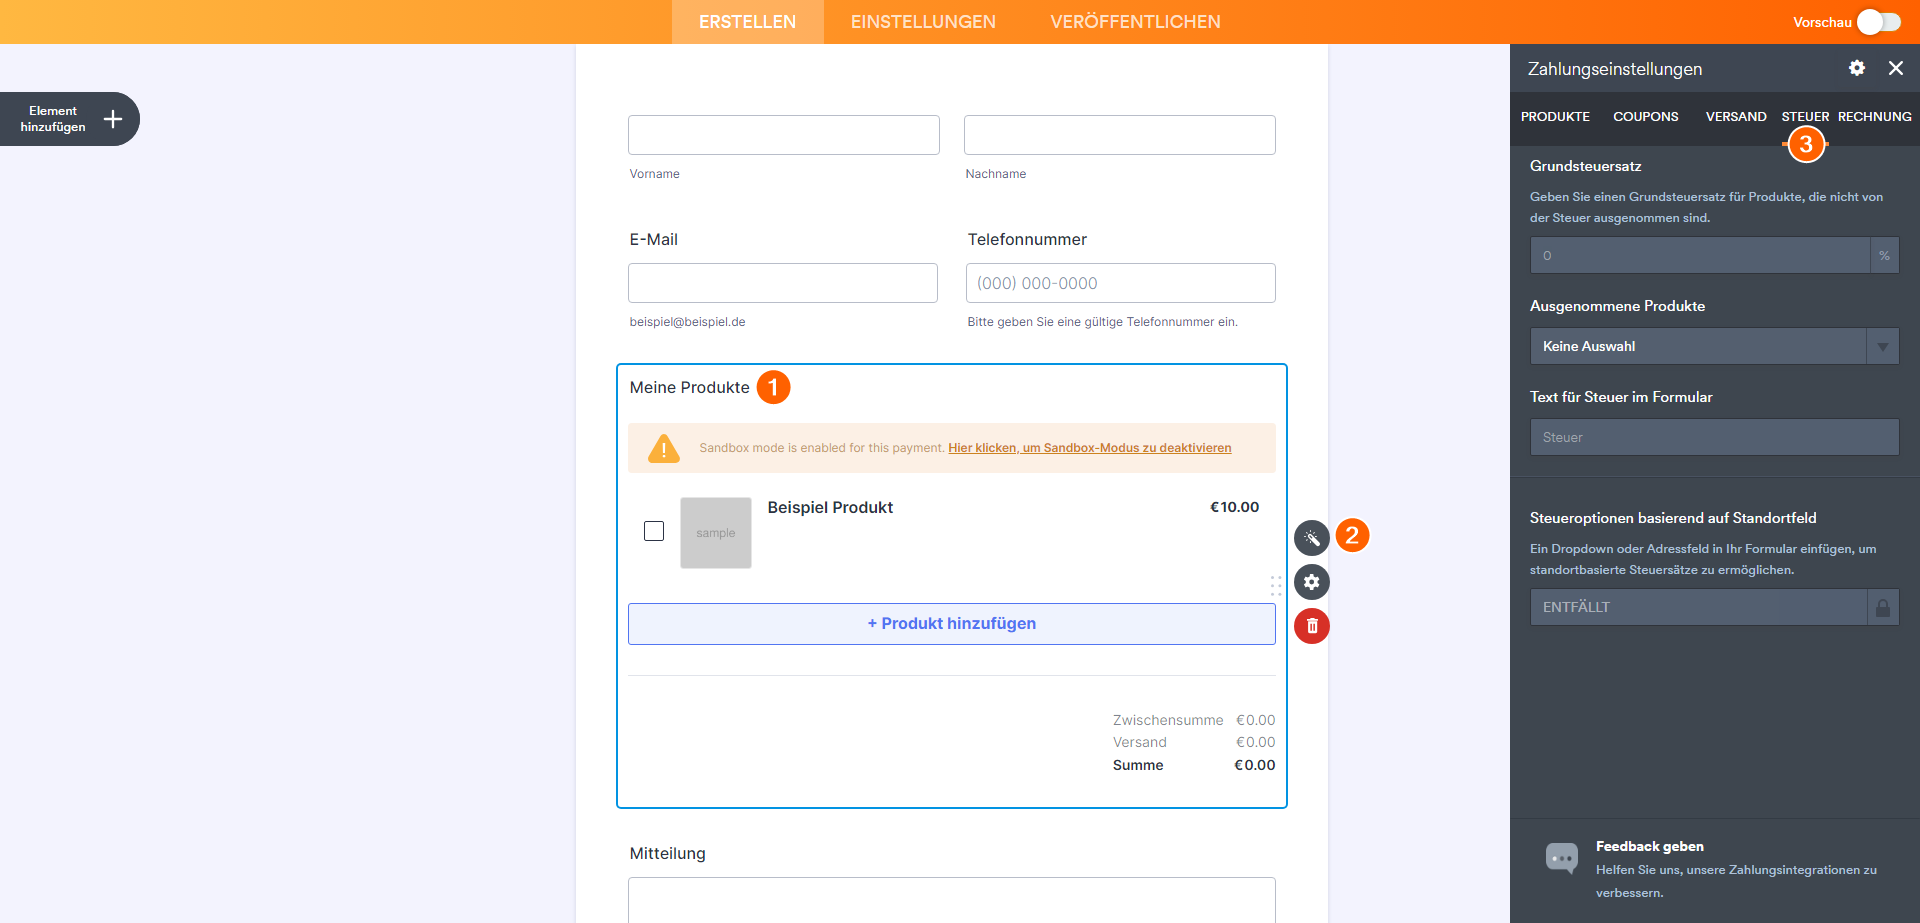The width and height of the screenshot is (1920, 923).
Task: Check the Beispiel Produkt checkbox
Action: click(654, 531)
